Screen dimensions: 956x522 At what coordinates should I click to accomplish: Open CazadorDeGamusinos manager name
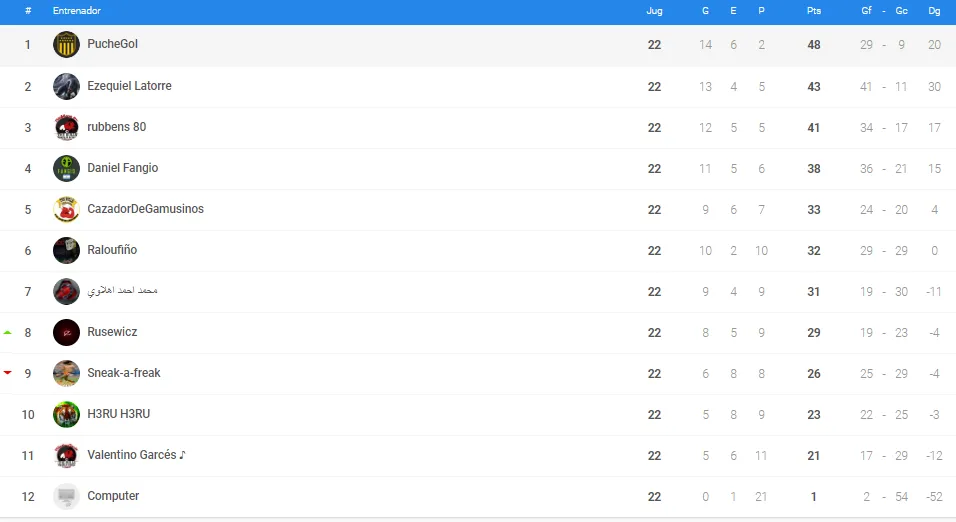(145, 209)
